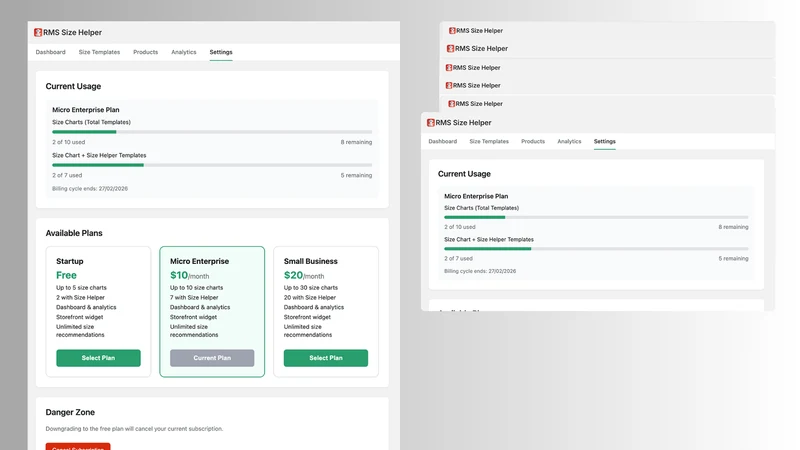Click '2 of 10 used' in left window

(68, 142)
